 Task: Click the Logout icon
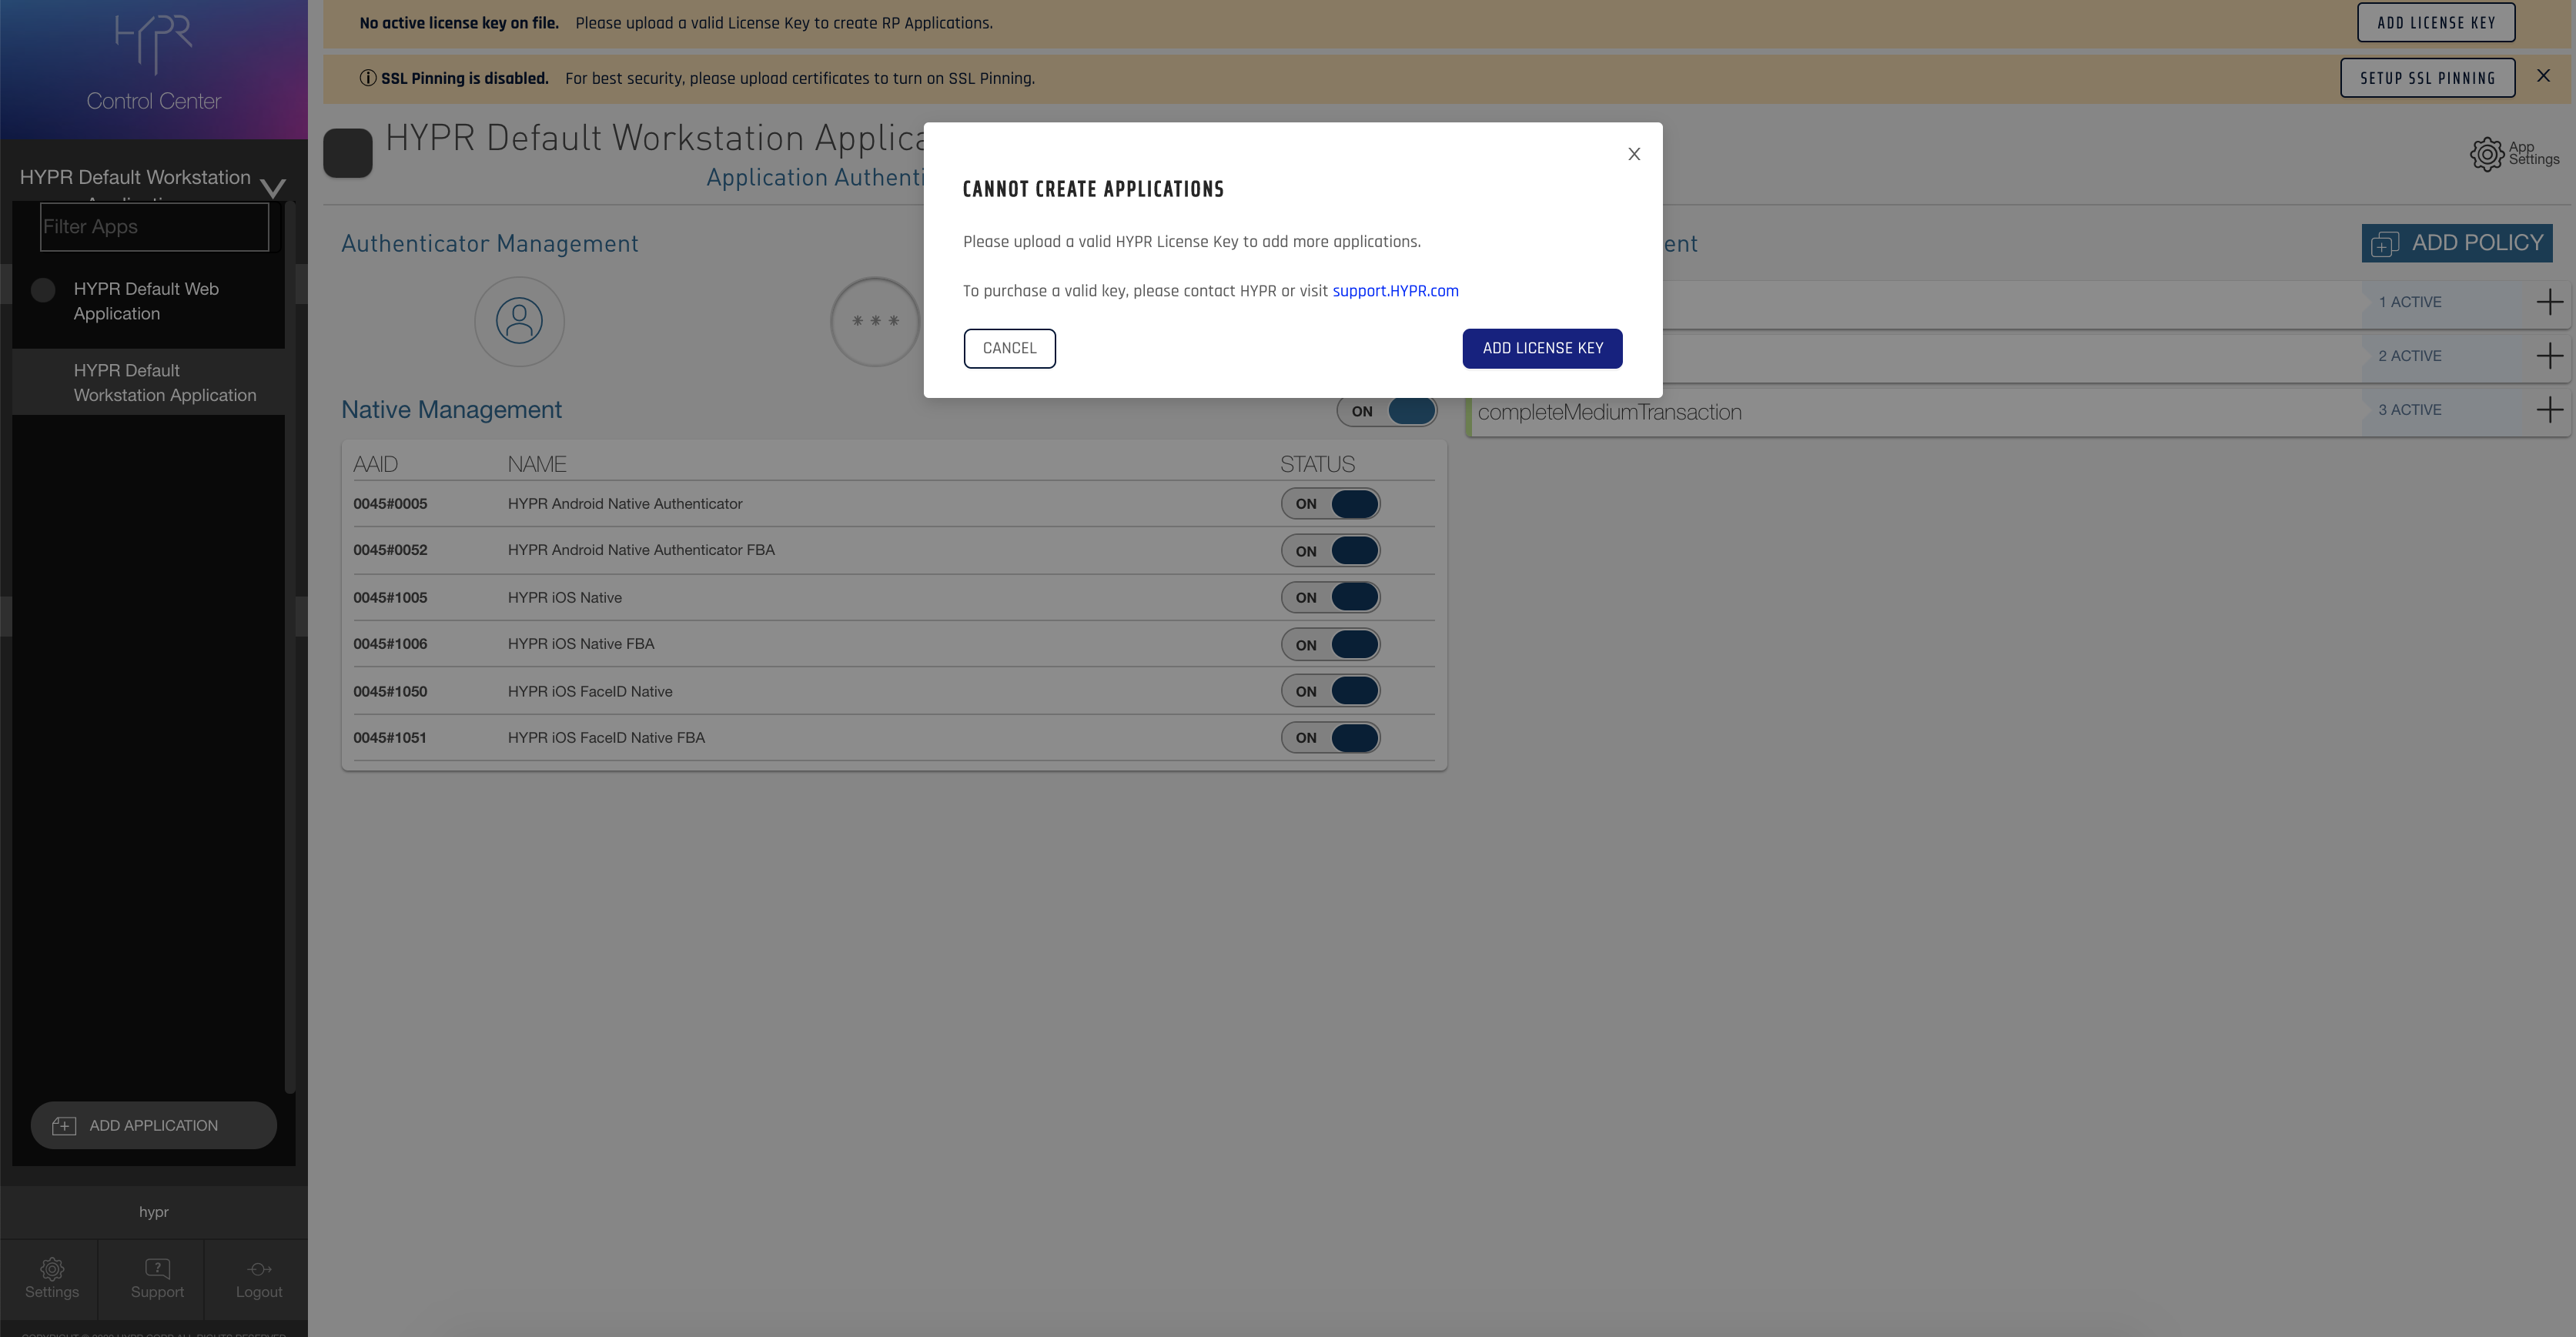click(259, 1278)
